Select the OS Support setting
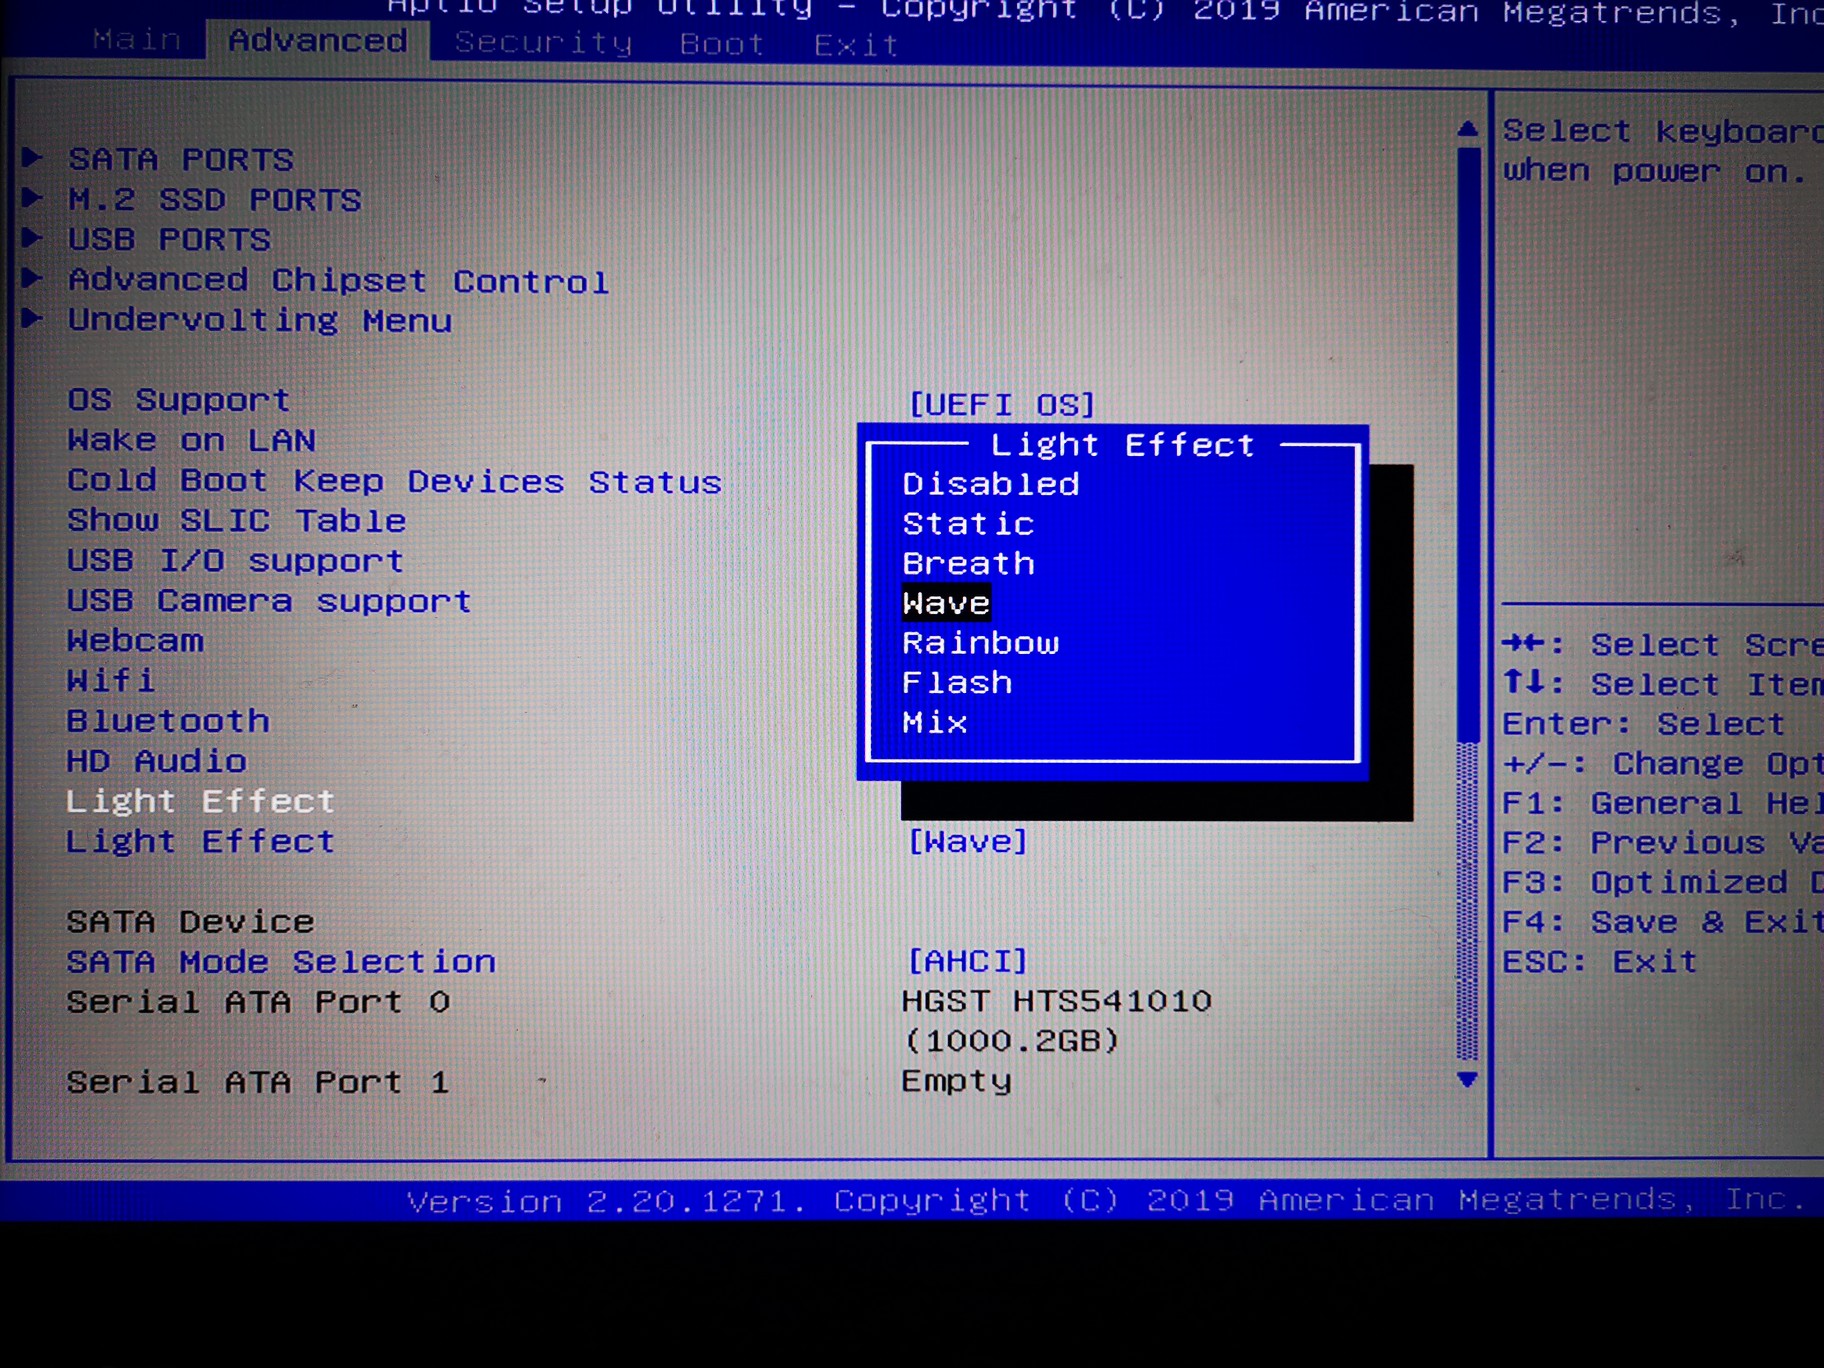 tap(179, 400)
